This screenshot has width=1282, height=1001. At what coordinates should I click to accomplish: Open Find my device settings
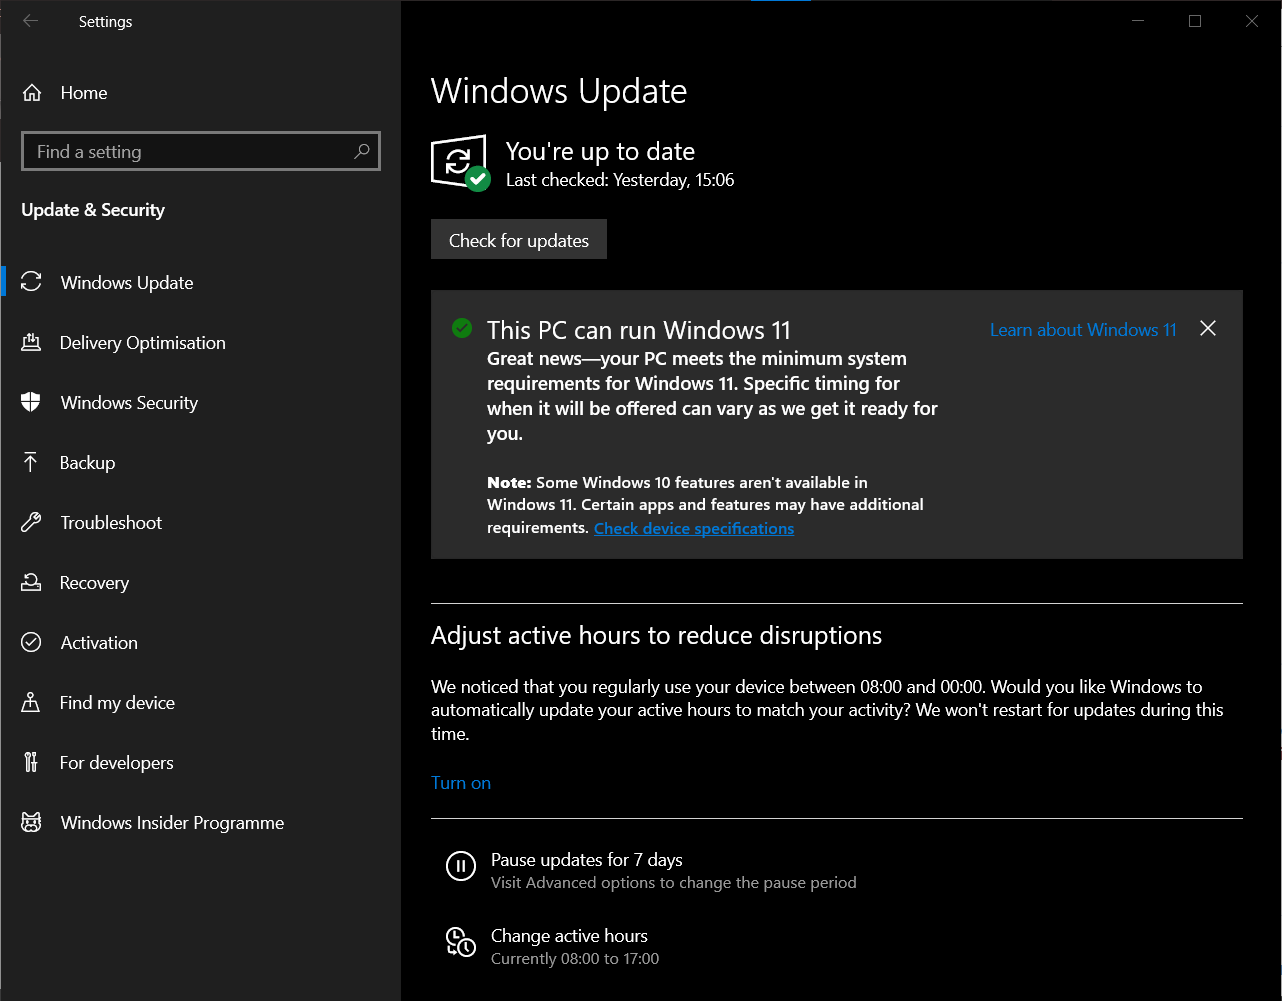coord(201,702)
